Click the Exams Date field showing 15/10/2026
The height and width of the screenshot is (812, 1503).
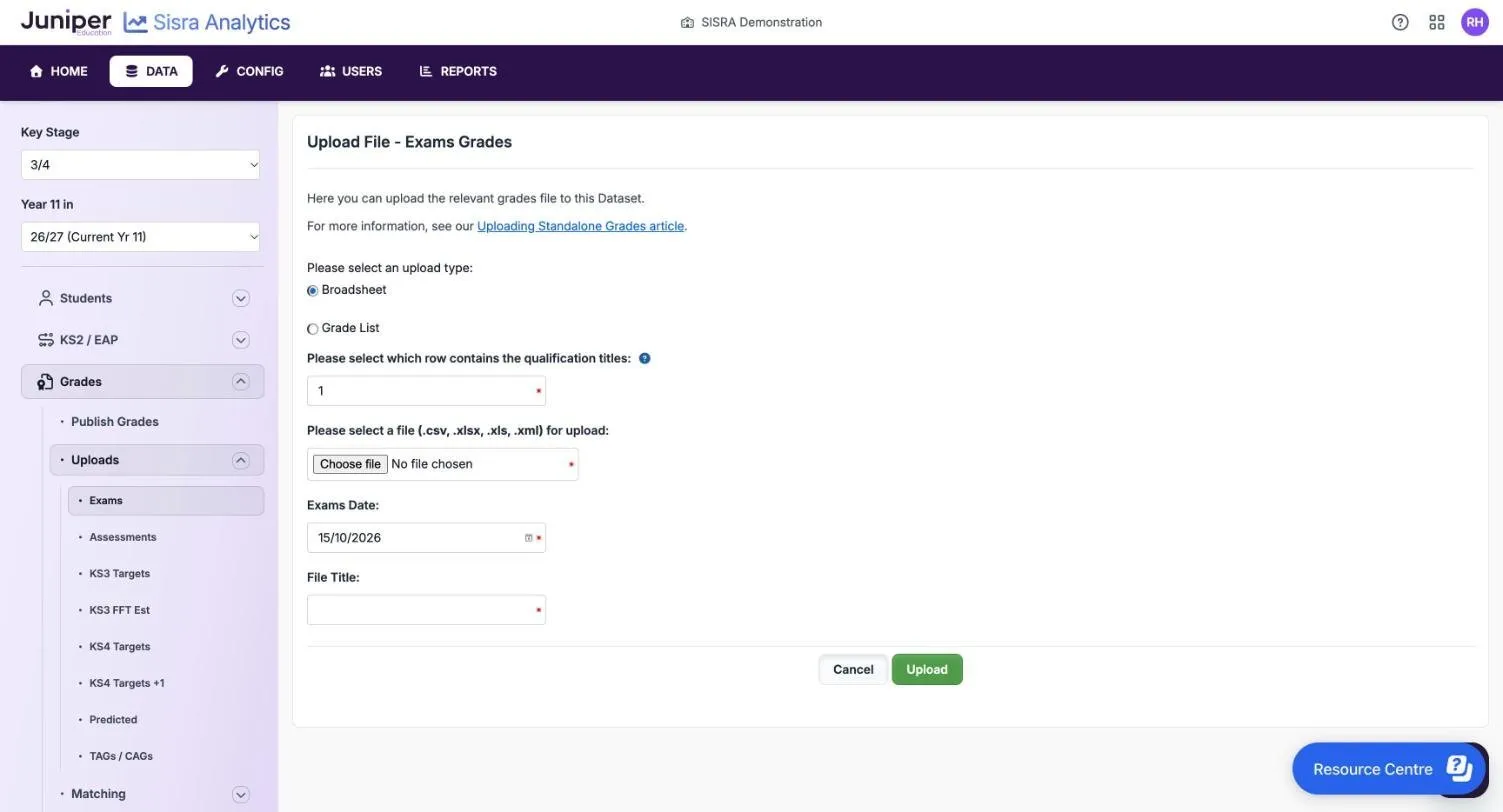[426, 538]
